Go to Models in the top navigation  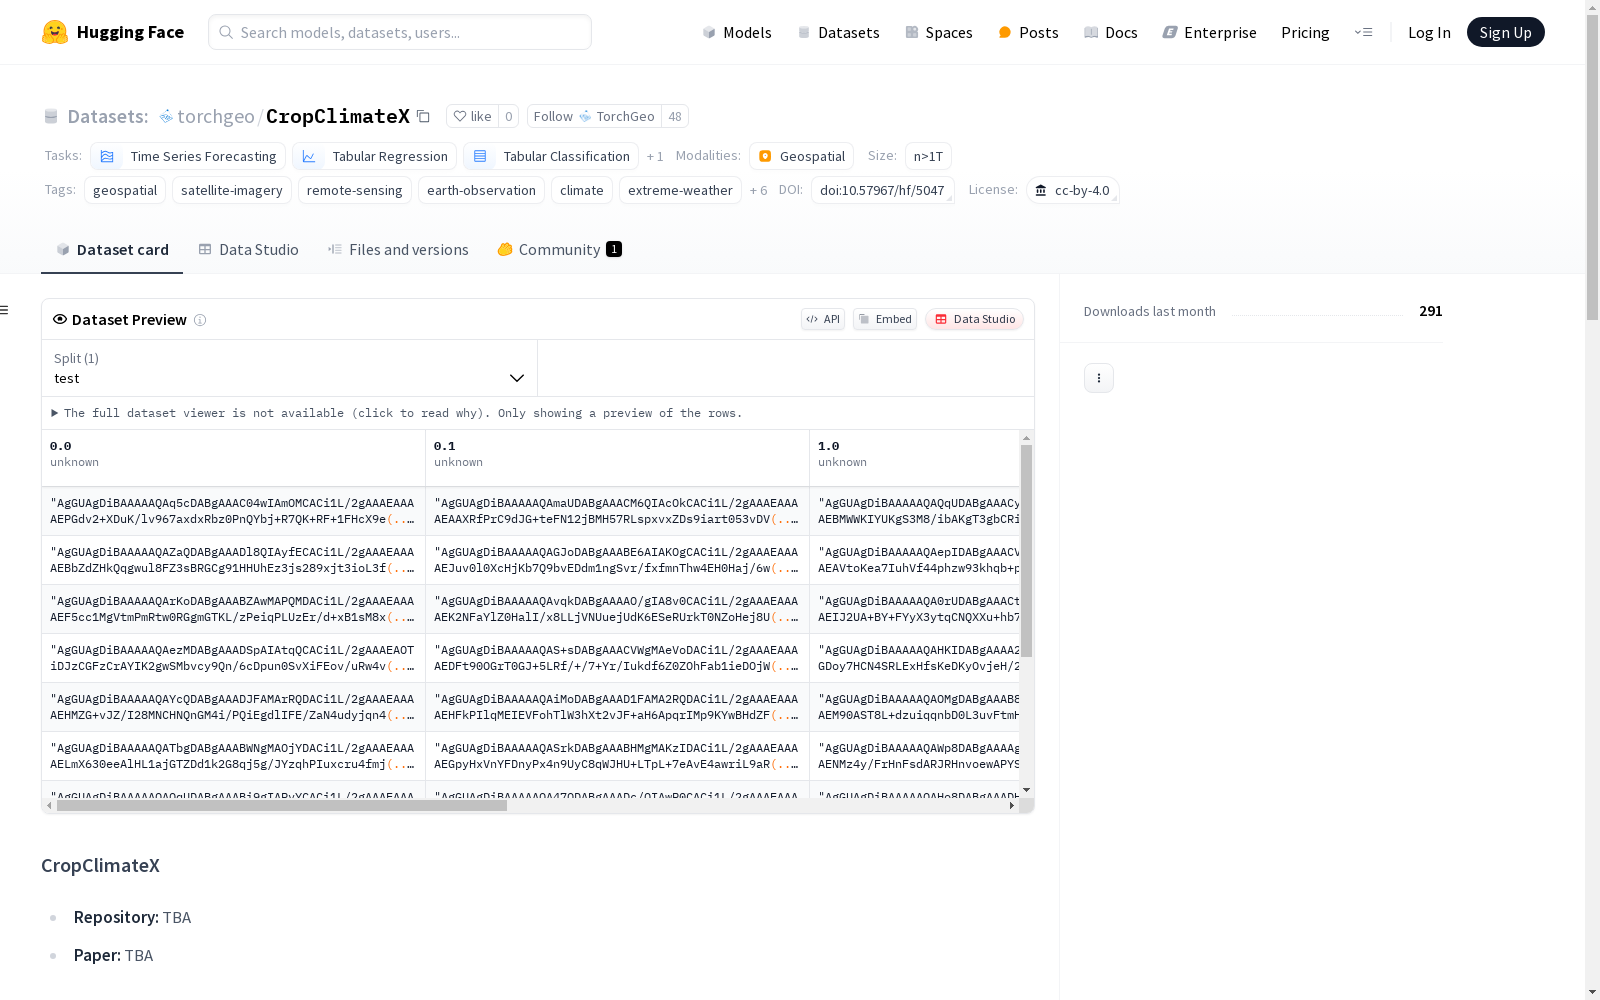pos(737,32)
